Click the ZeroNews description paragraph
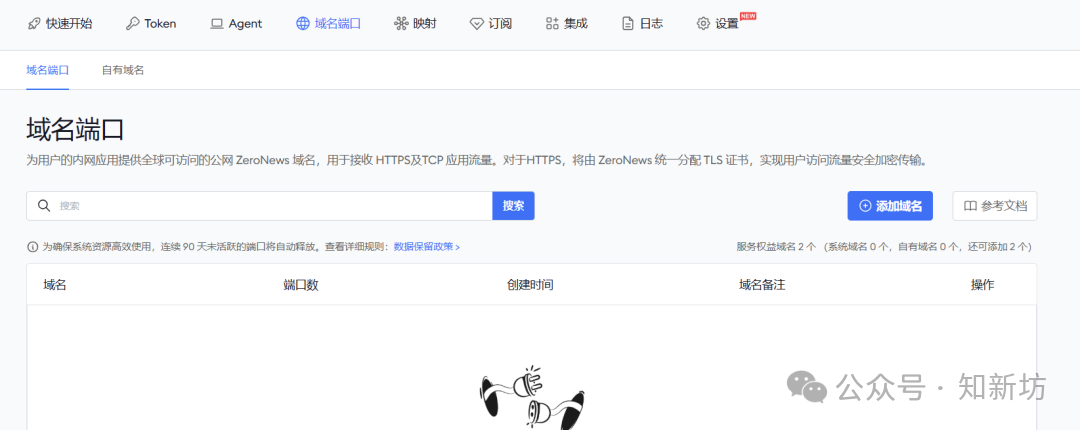Screen dimensions: 1080x430 coord(481,161)
